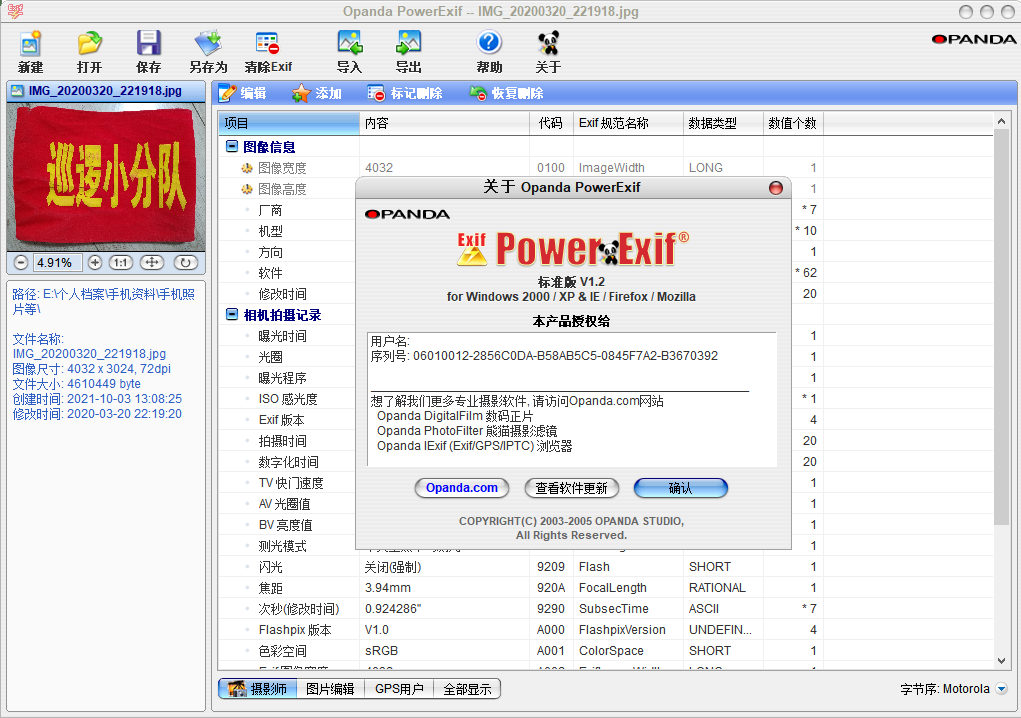The height and width of the screenshot is (718, 1021).
Task: Click the zoom percentage field showing 4.91%
Action: [57, 263]
